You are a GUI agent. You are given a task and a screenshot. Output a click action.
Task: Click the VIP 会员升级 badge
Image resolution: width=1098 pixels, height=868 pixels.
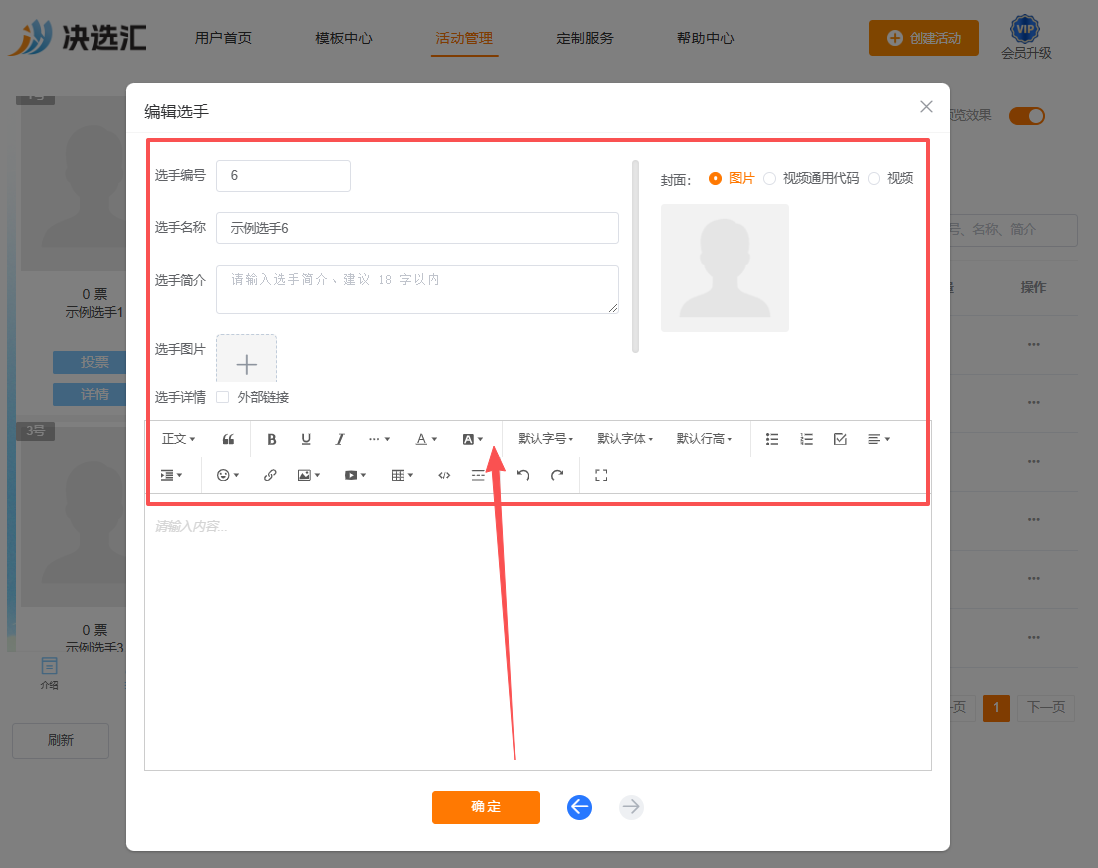1025,38
